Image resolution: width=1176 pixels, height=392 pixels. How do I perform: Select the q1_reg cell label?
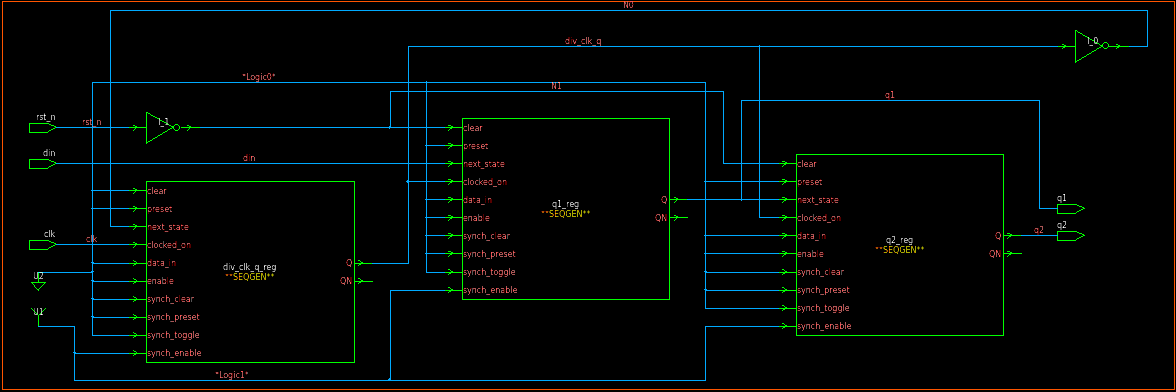566,204
